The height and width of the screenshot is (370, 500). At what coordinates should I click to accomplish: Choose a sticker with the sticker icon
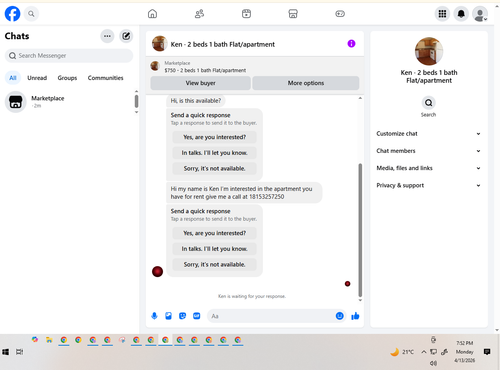[x=182, y=316]
